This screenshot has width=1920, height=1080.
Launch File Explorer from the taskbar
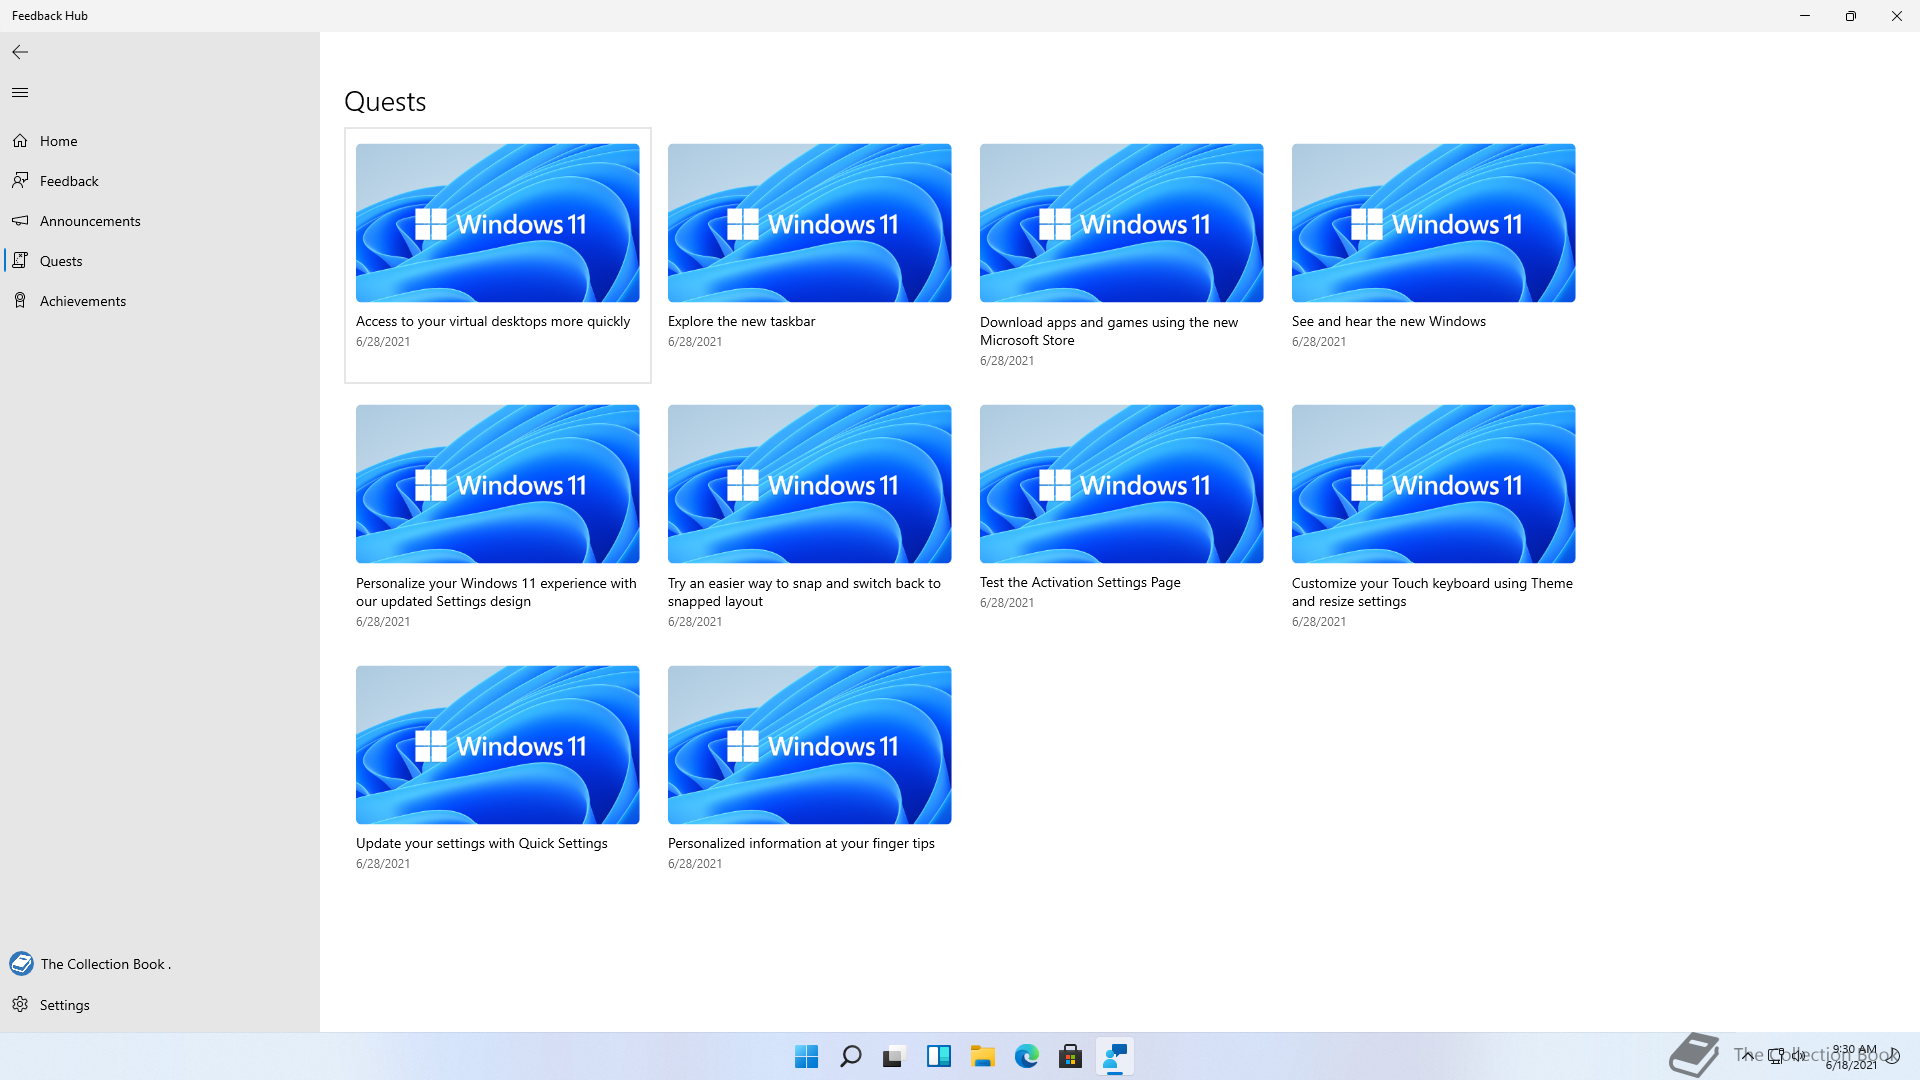tap(983, 1056)
